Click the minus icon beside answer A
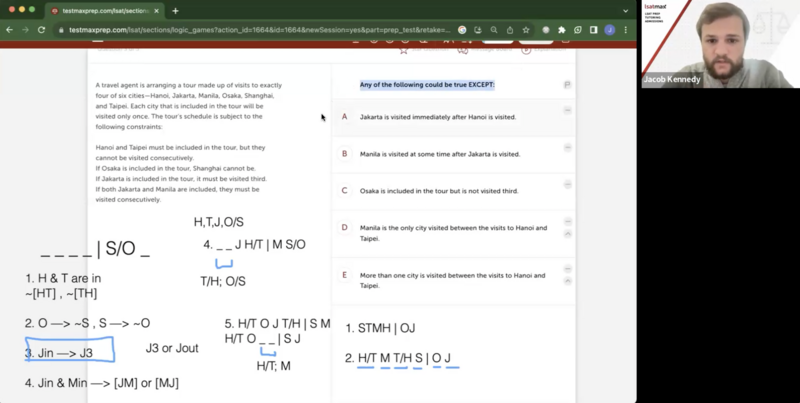The image size is (800, 403). click(567, 110)
